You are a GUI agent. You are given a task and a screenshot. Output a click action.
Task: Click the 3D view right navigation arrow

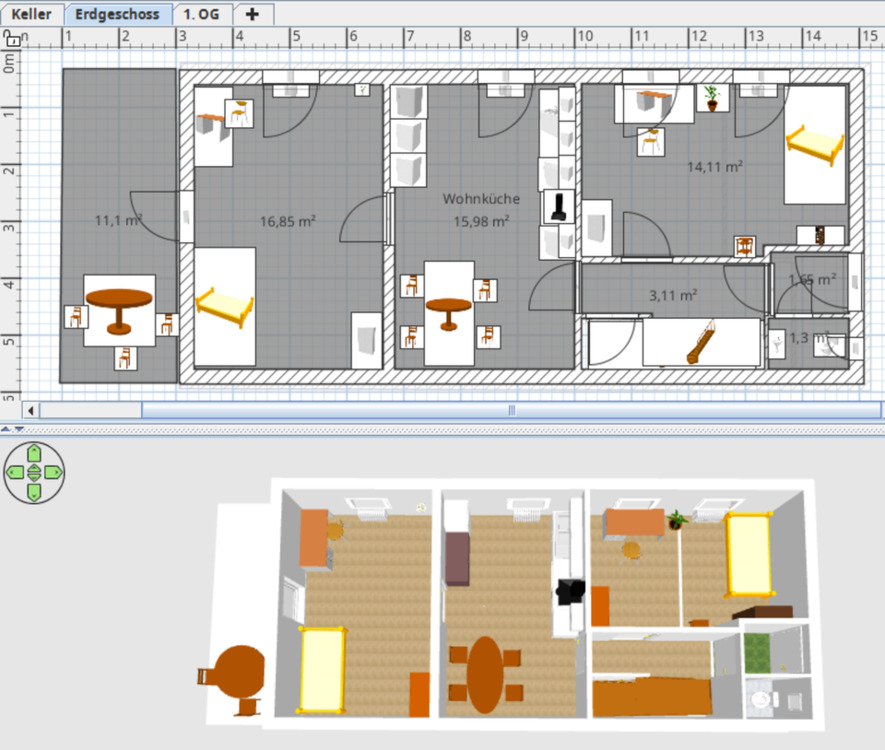tap(52, 471)
